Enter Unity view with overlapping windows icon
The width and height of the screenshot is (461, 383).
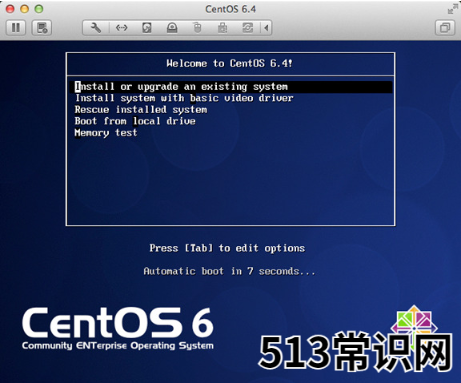tap(445, 28)
